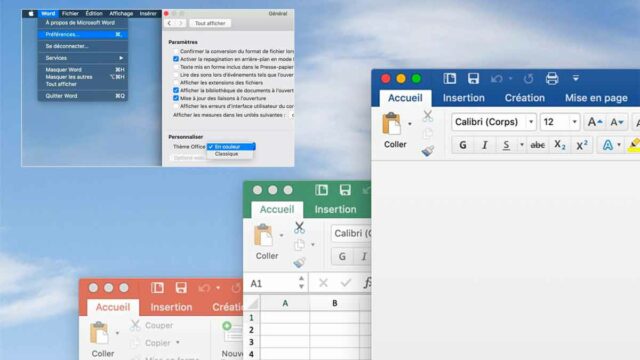Expand the Coller paste arrow in Excel
Screen dimensions: 640x360
click(x=281, y=235)
